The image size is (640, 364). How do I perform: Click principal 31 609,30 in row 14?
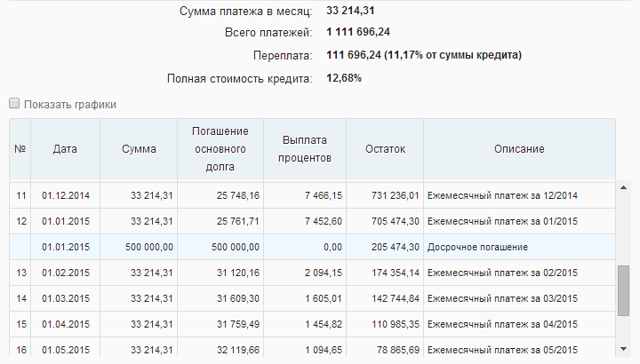238,299
